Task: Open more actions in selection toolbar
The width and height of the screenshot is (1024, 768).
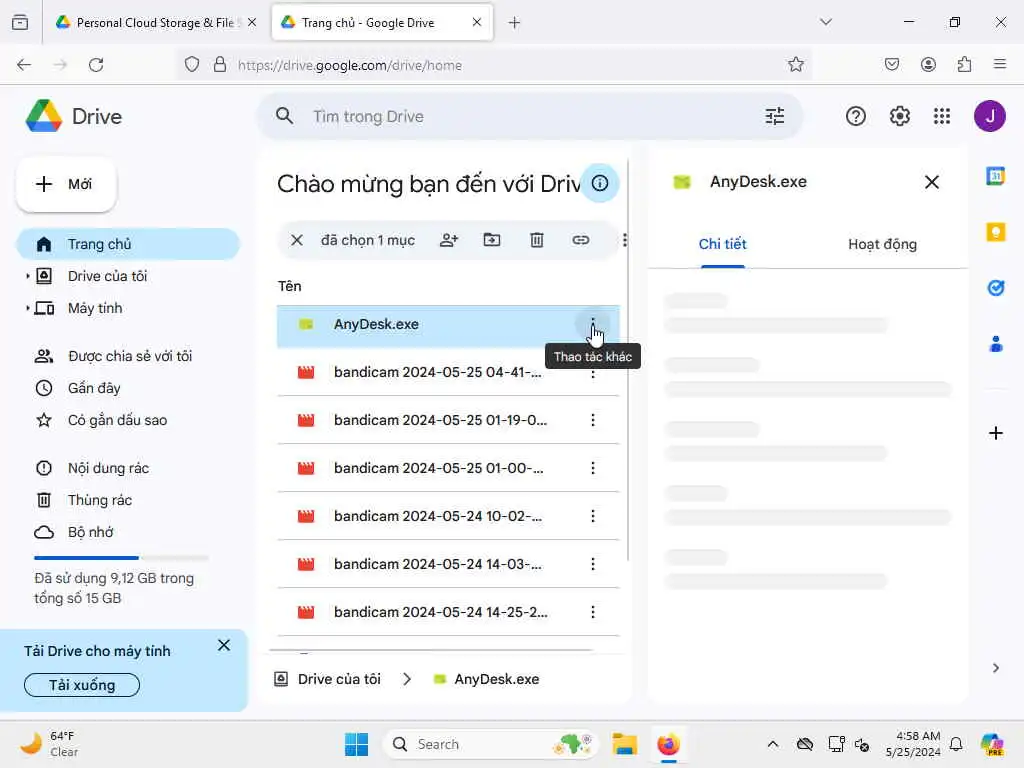Action: click(x=625, y=240)
